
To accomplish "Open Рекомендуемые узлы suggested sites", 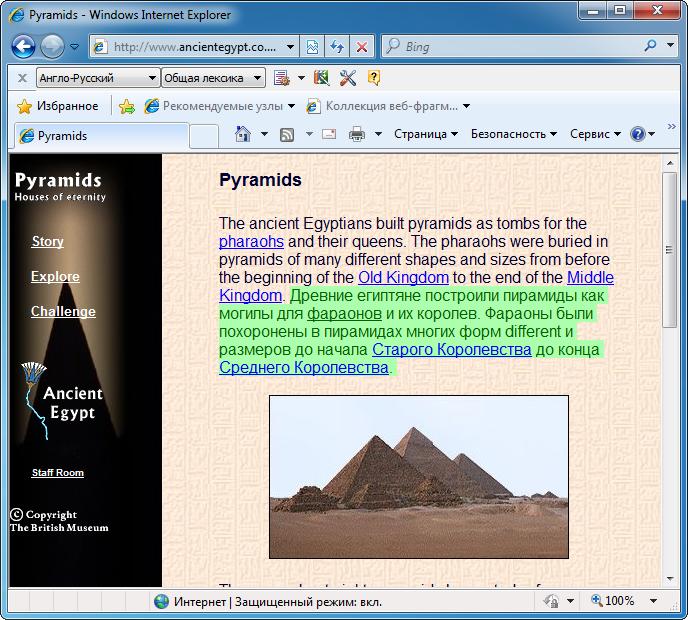I will click(219, 106).
